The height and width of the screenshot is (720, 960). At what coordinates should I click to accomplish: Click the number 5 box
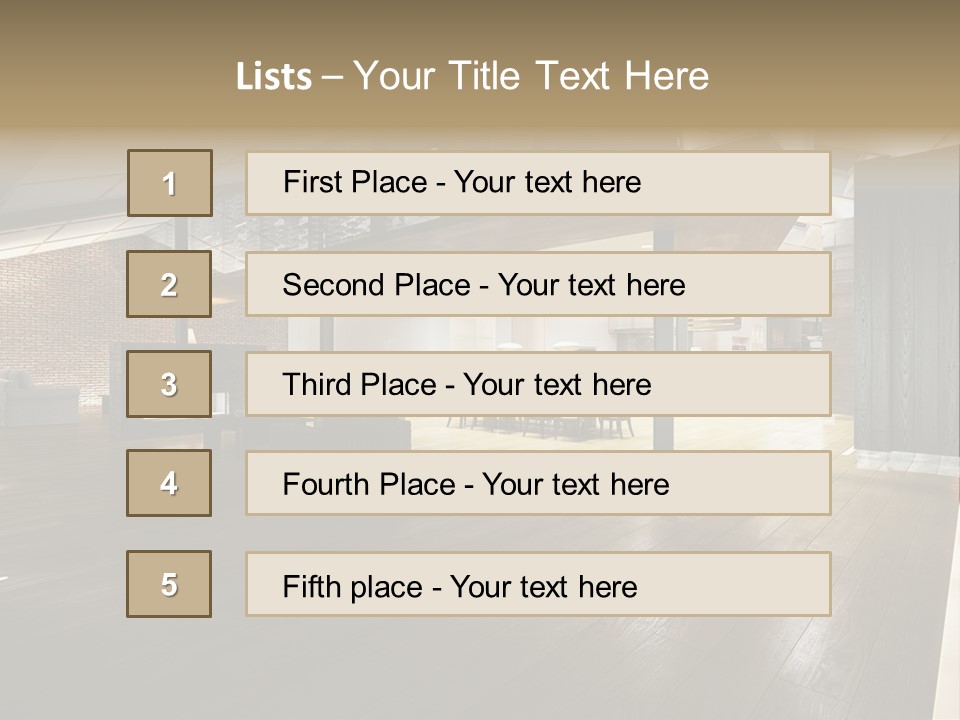pyautogui.click(x=169, y=584)
